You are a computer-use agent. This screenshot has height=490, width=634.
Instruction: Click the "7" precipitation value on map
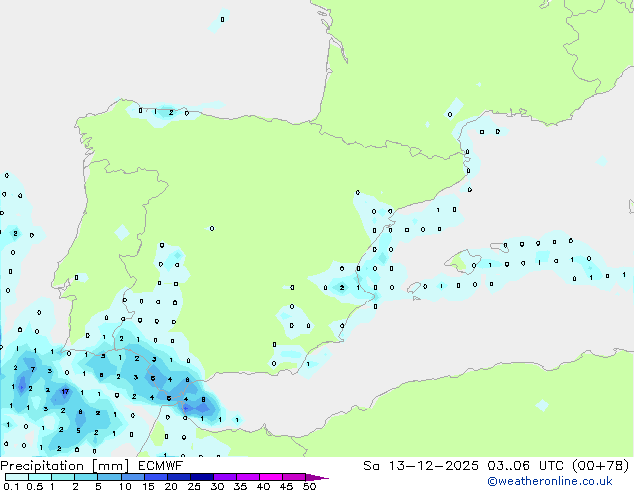click(33, 369)
